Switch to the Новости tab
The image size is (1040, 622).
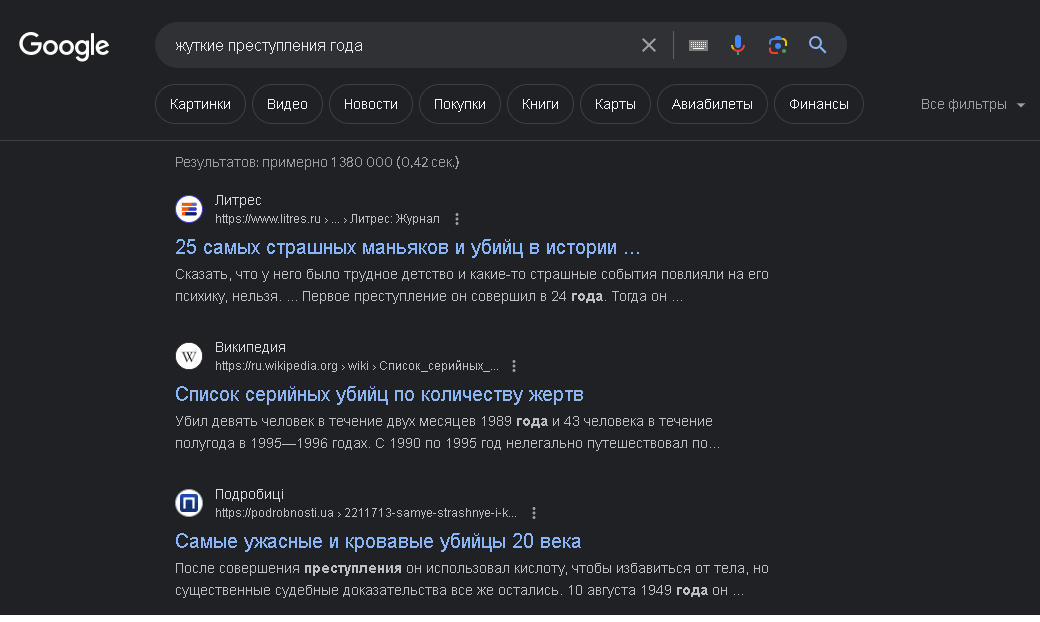click(x=370, y=104)
